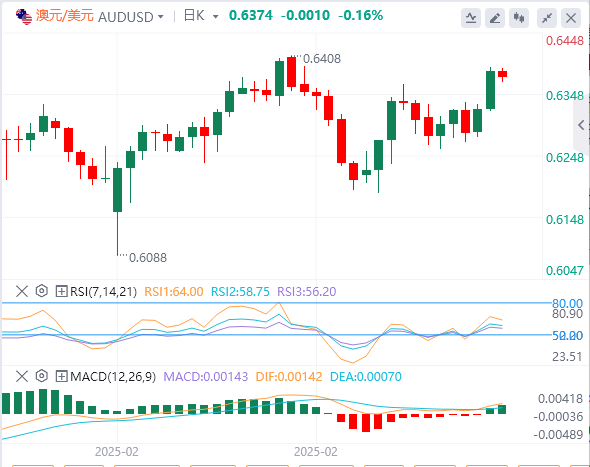590x467 pixels.
Task: Click the low label 0.6088
Action: (x=148, y=258)
